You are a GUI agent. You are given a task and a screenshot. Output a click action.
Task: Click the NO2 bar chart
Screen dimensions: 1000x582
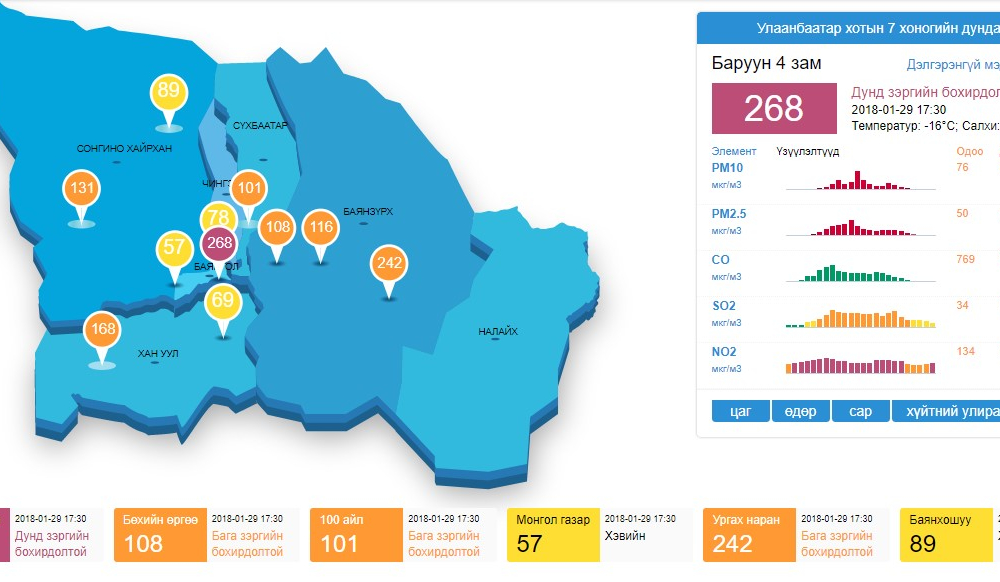(860, 365)
